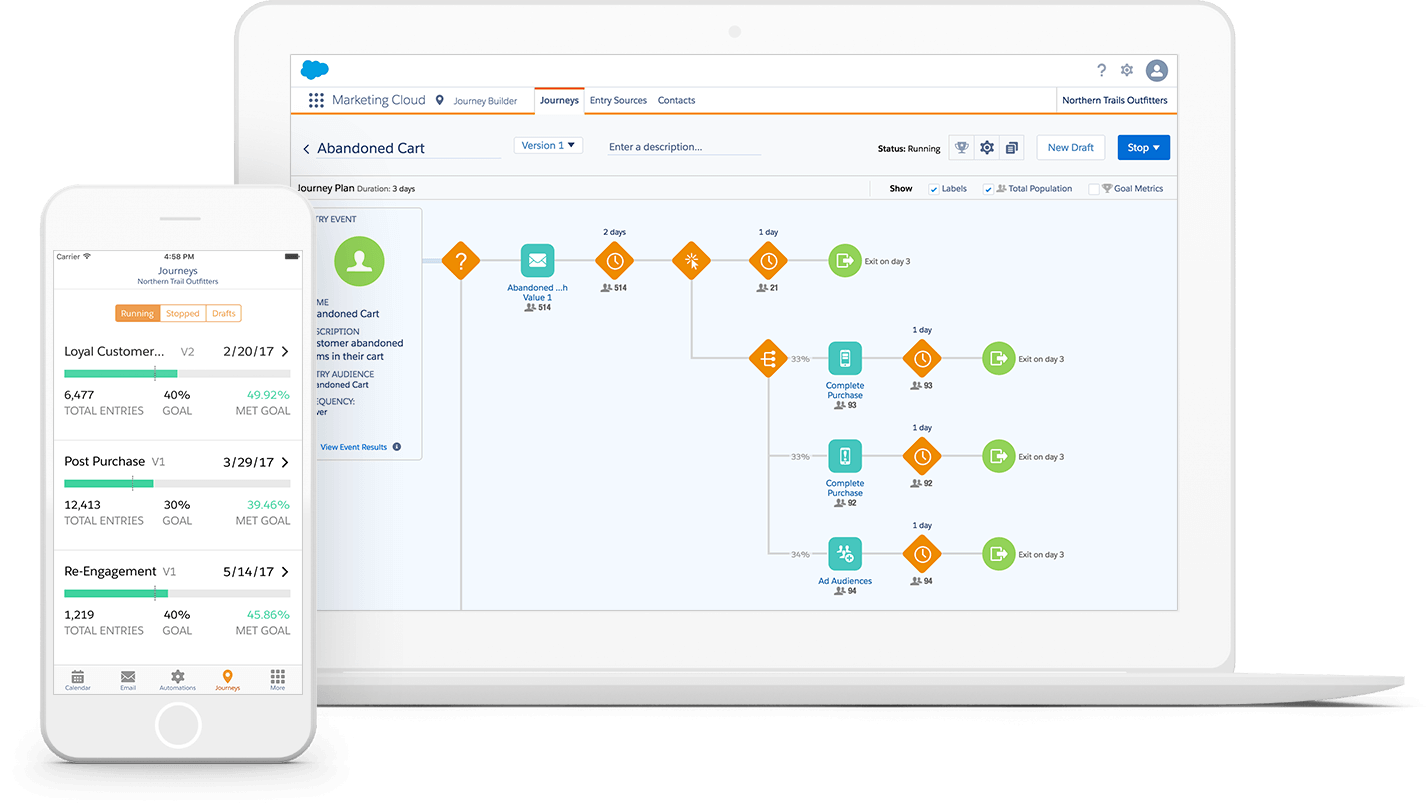
Task: Open Northern Trails Outfitters account switcher
Action: pyautogui.click(x=1114, y=100)
